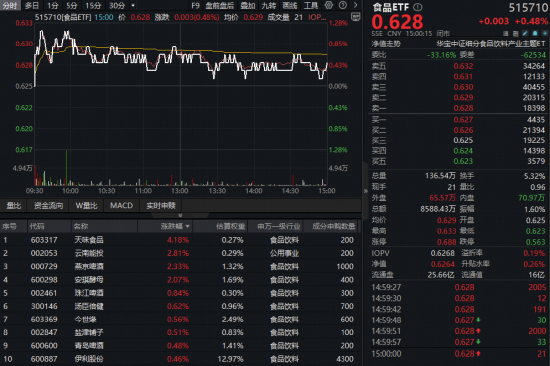This screenshot has height=366, width=550.
Task: Switch to the 5分 period tab
Action: click(x=72, y=5)
